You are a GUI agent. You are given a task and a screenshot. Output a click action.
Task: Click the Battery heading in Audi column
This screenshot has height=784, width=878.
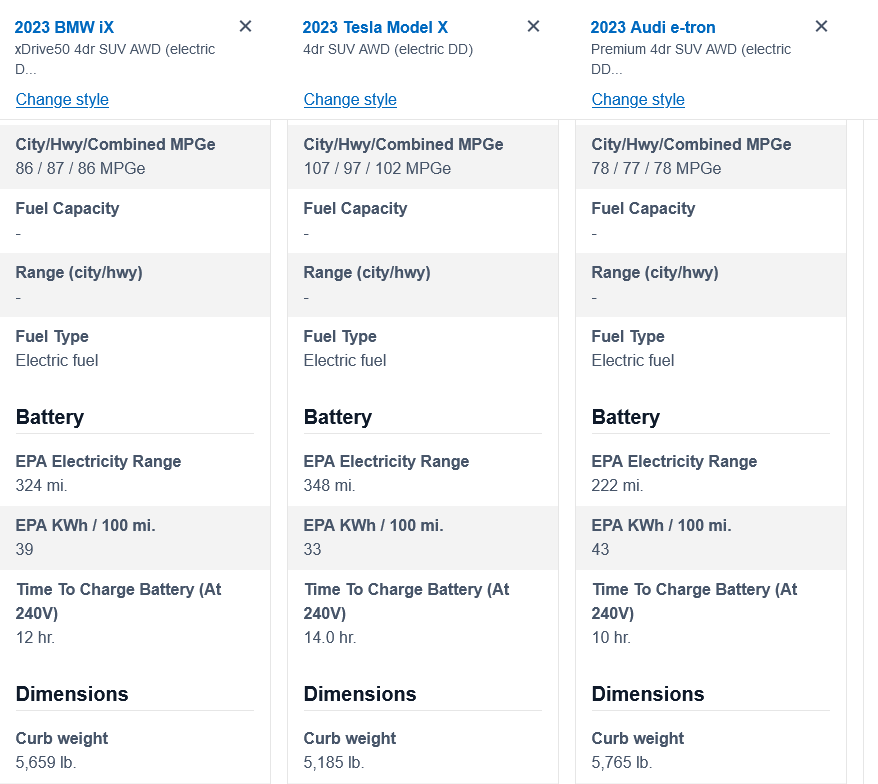(x=625, y=417)
